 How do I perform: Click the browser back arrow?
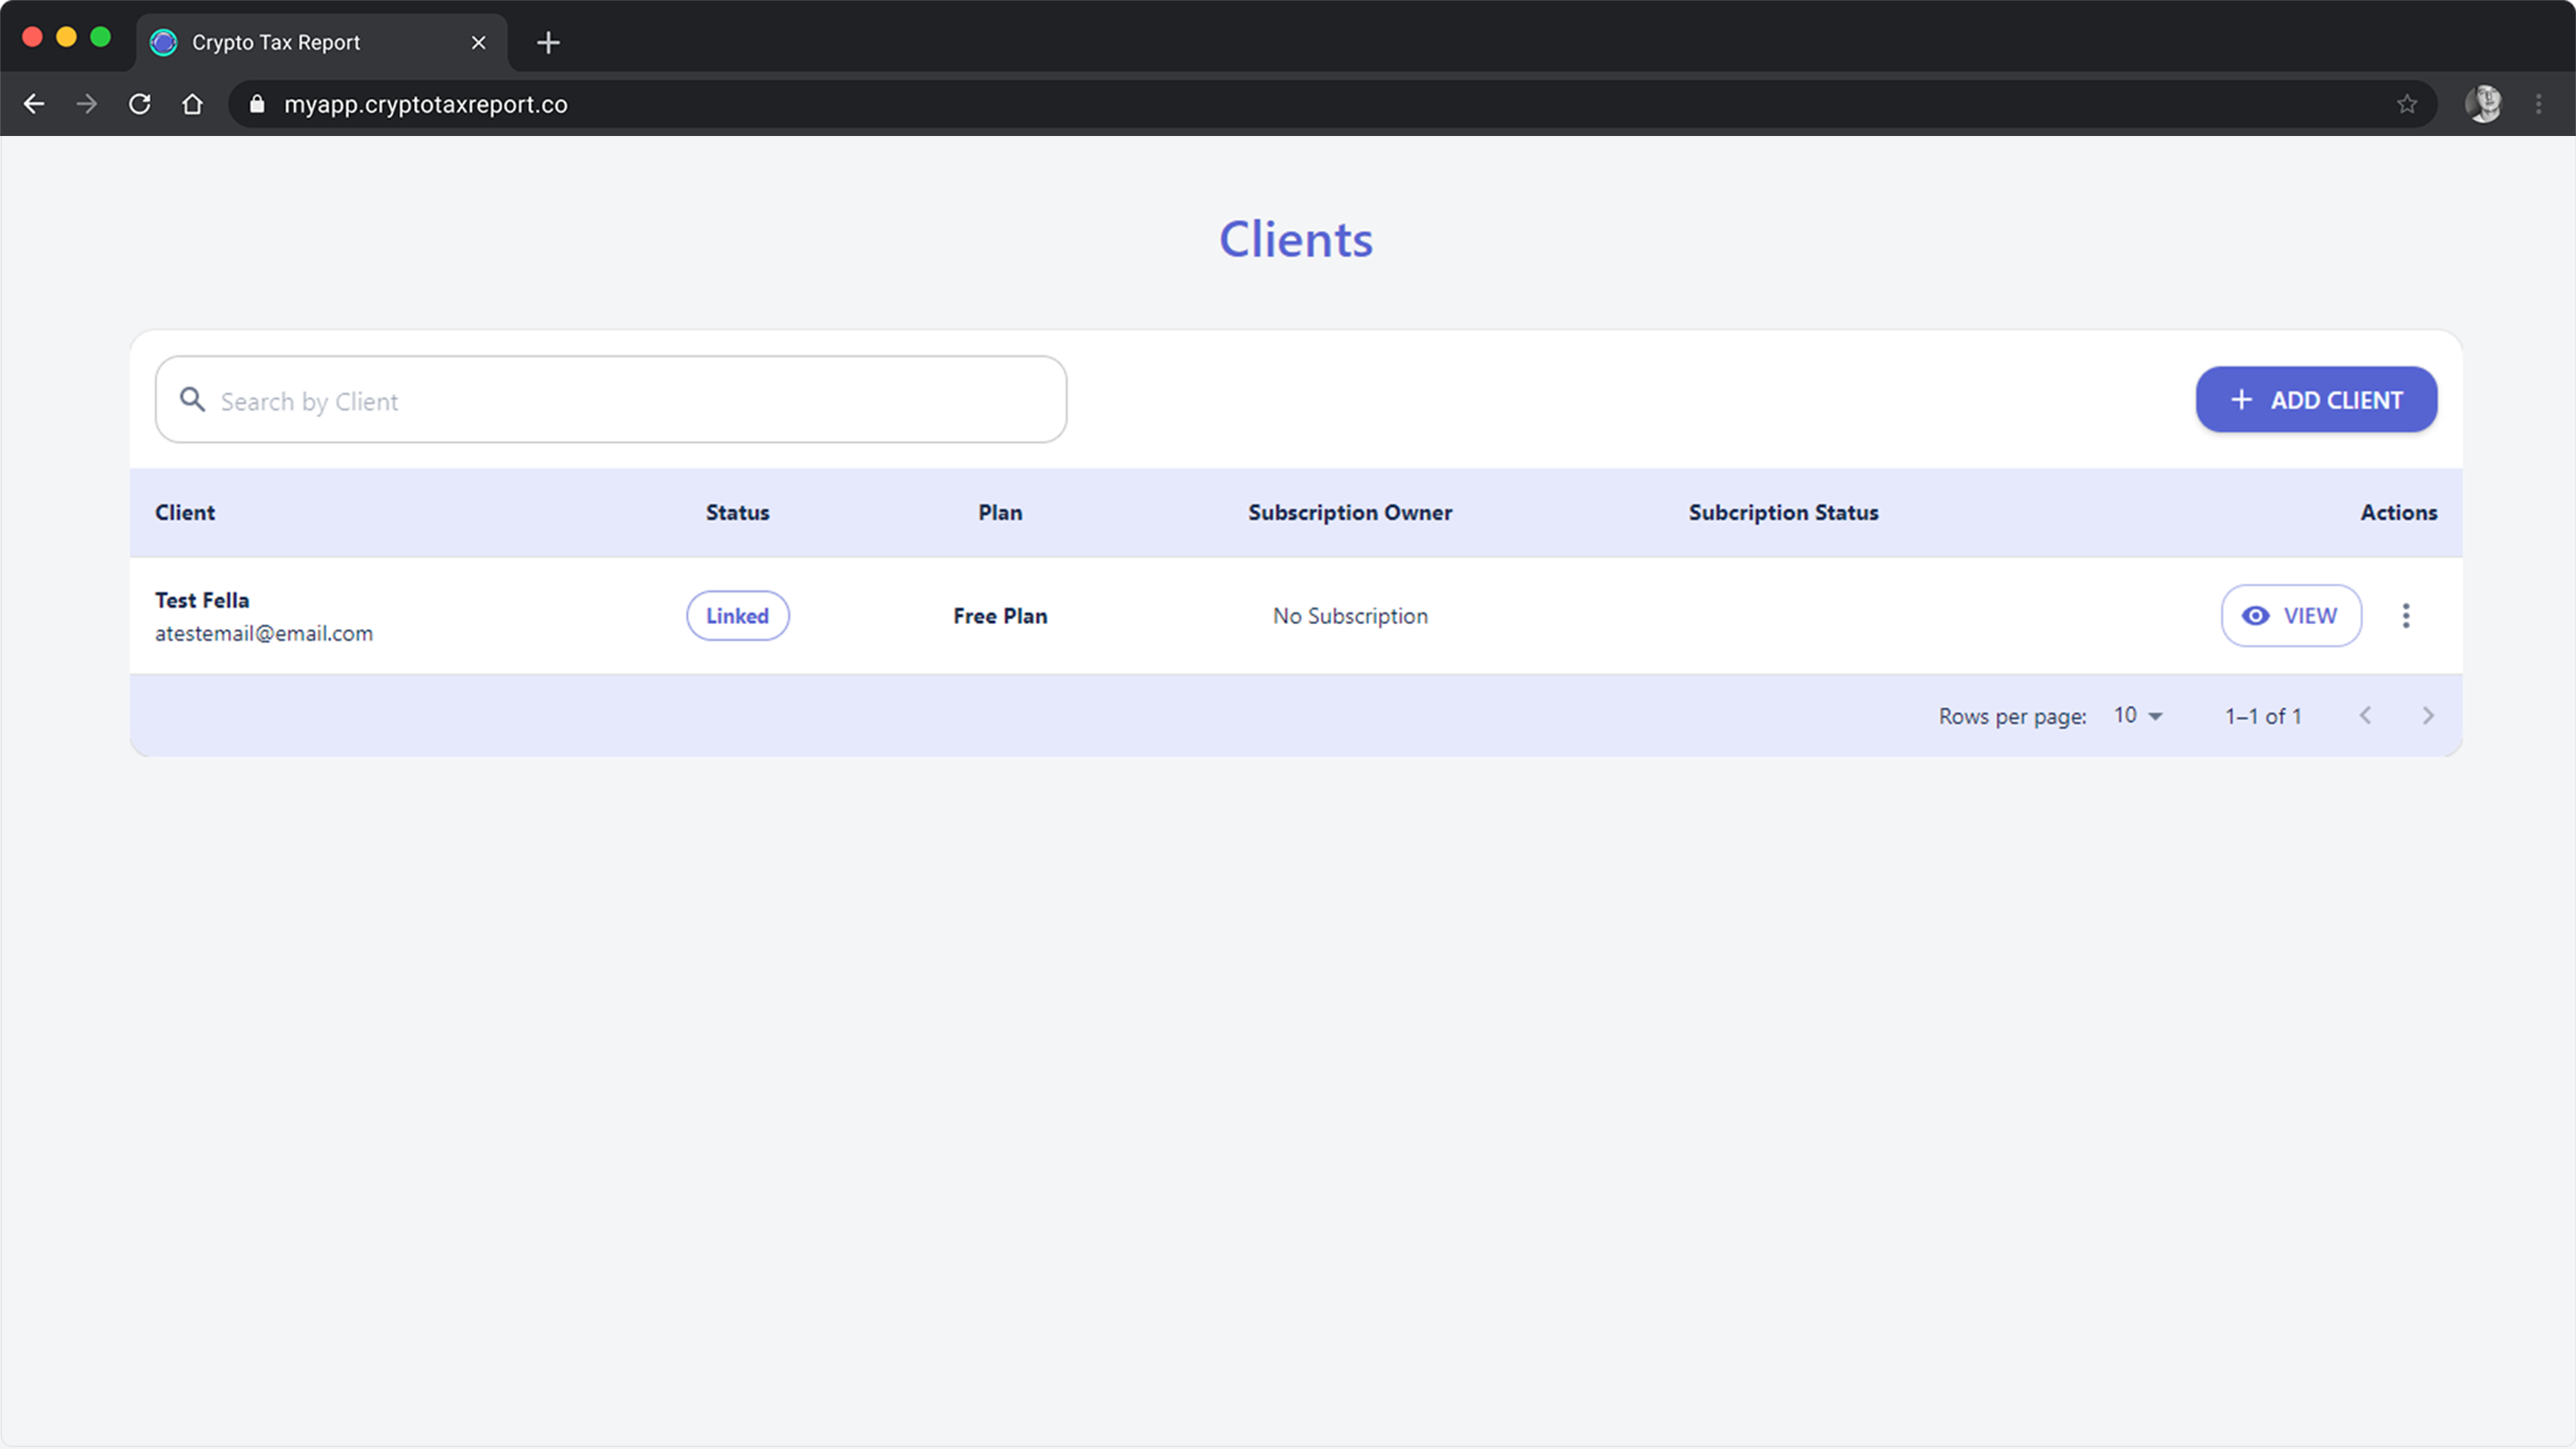[x=34, y=104]
